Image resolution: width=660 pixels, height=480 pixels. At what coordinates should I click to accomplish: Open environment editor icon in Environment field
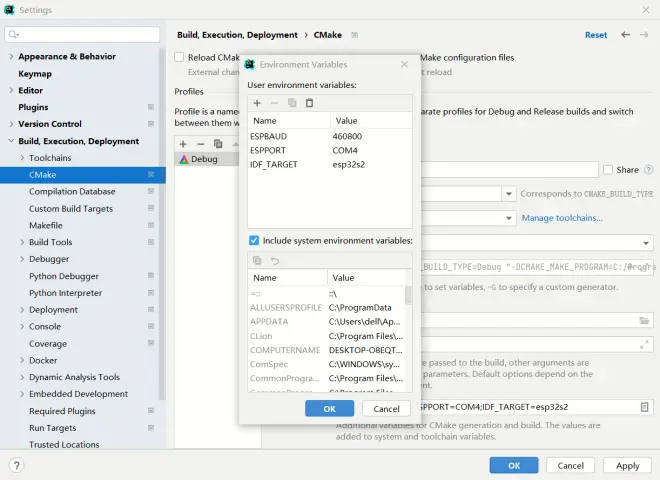(644, 407)
